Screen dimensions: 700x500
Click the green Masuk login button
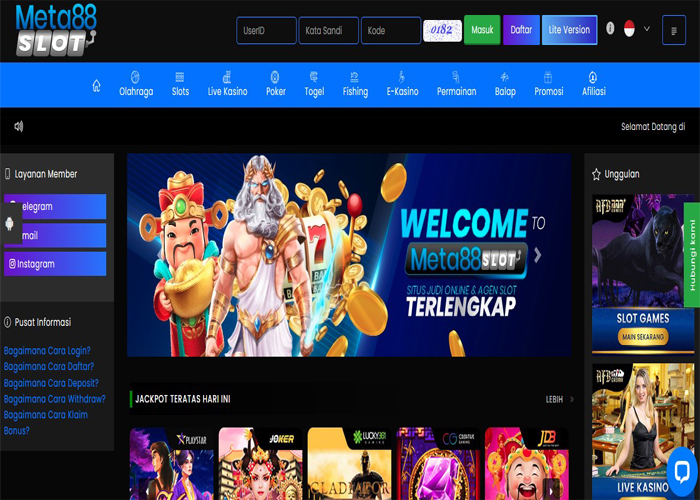pyautogui.click(x=482, y=30)
